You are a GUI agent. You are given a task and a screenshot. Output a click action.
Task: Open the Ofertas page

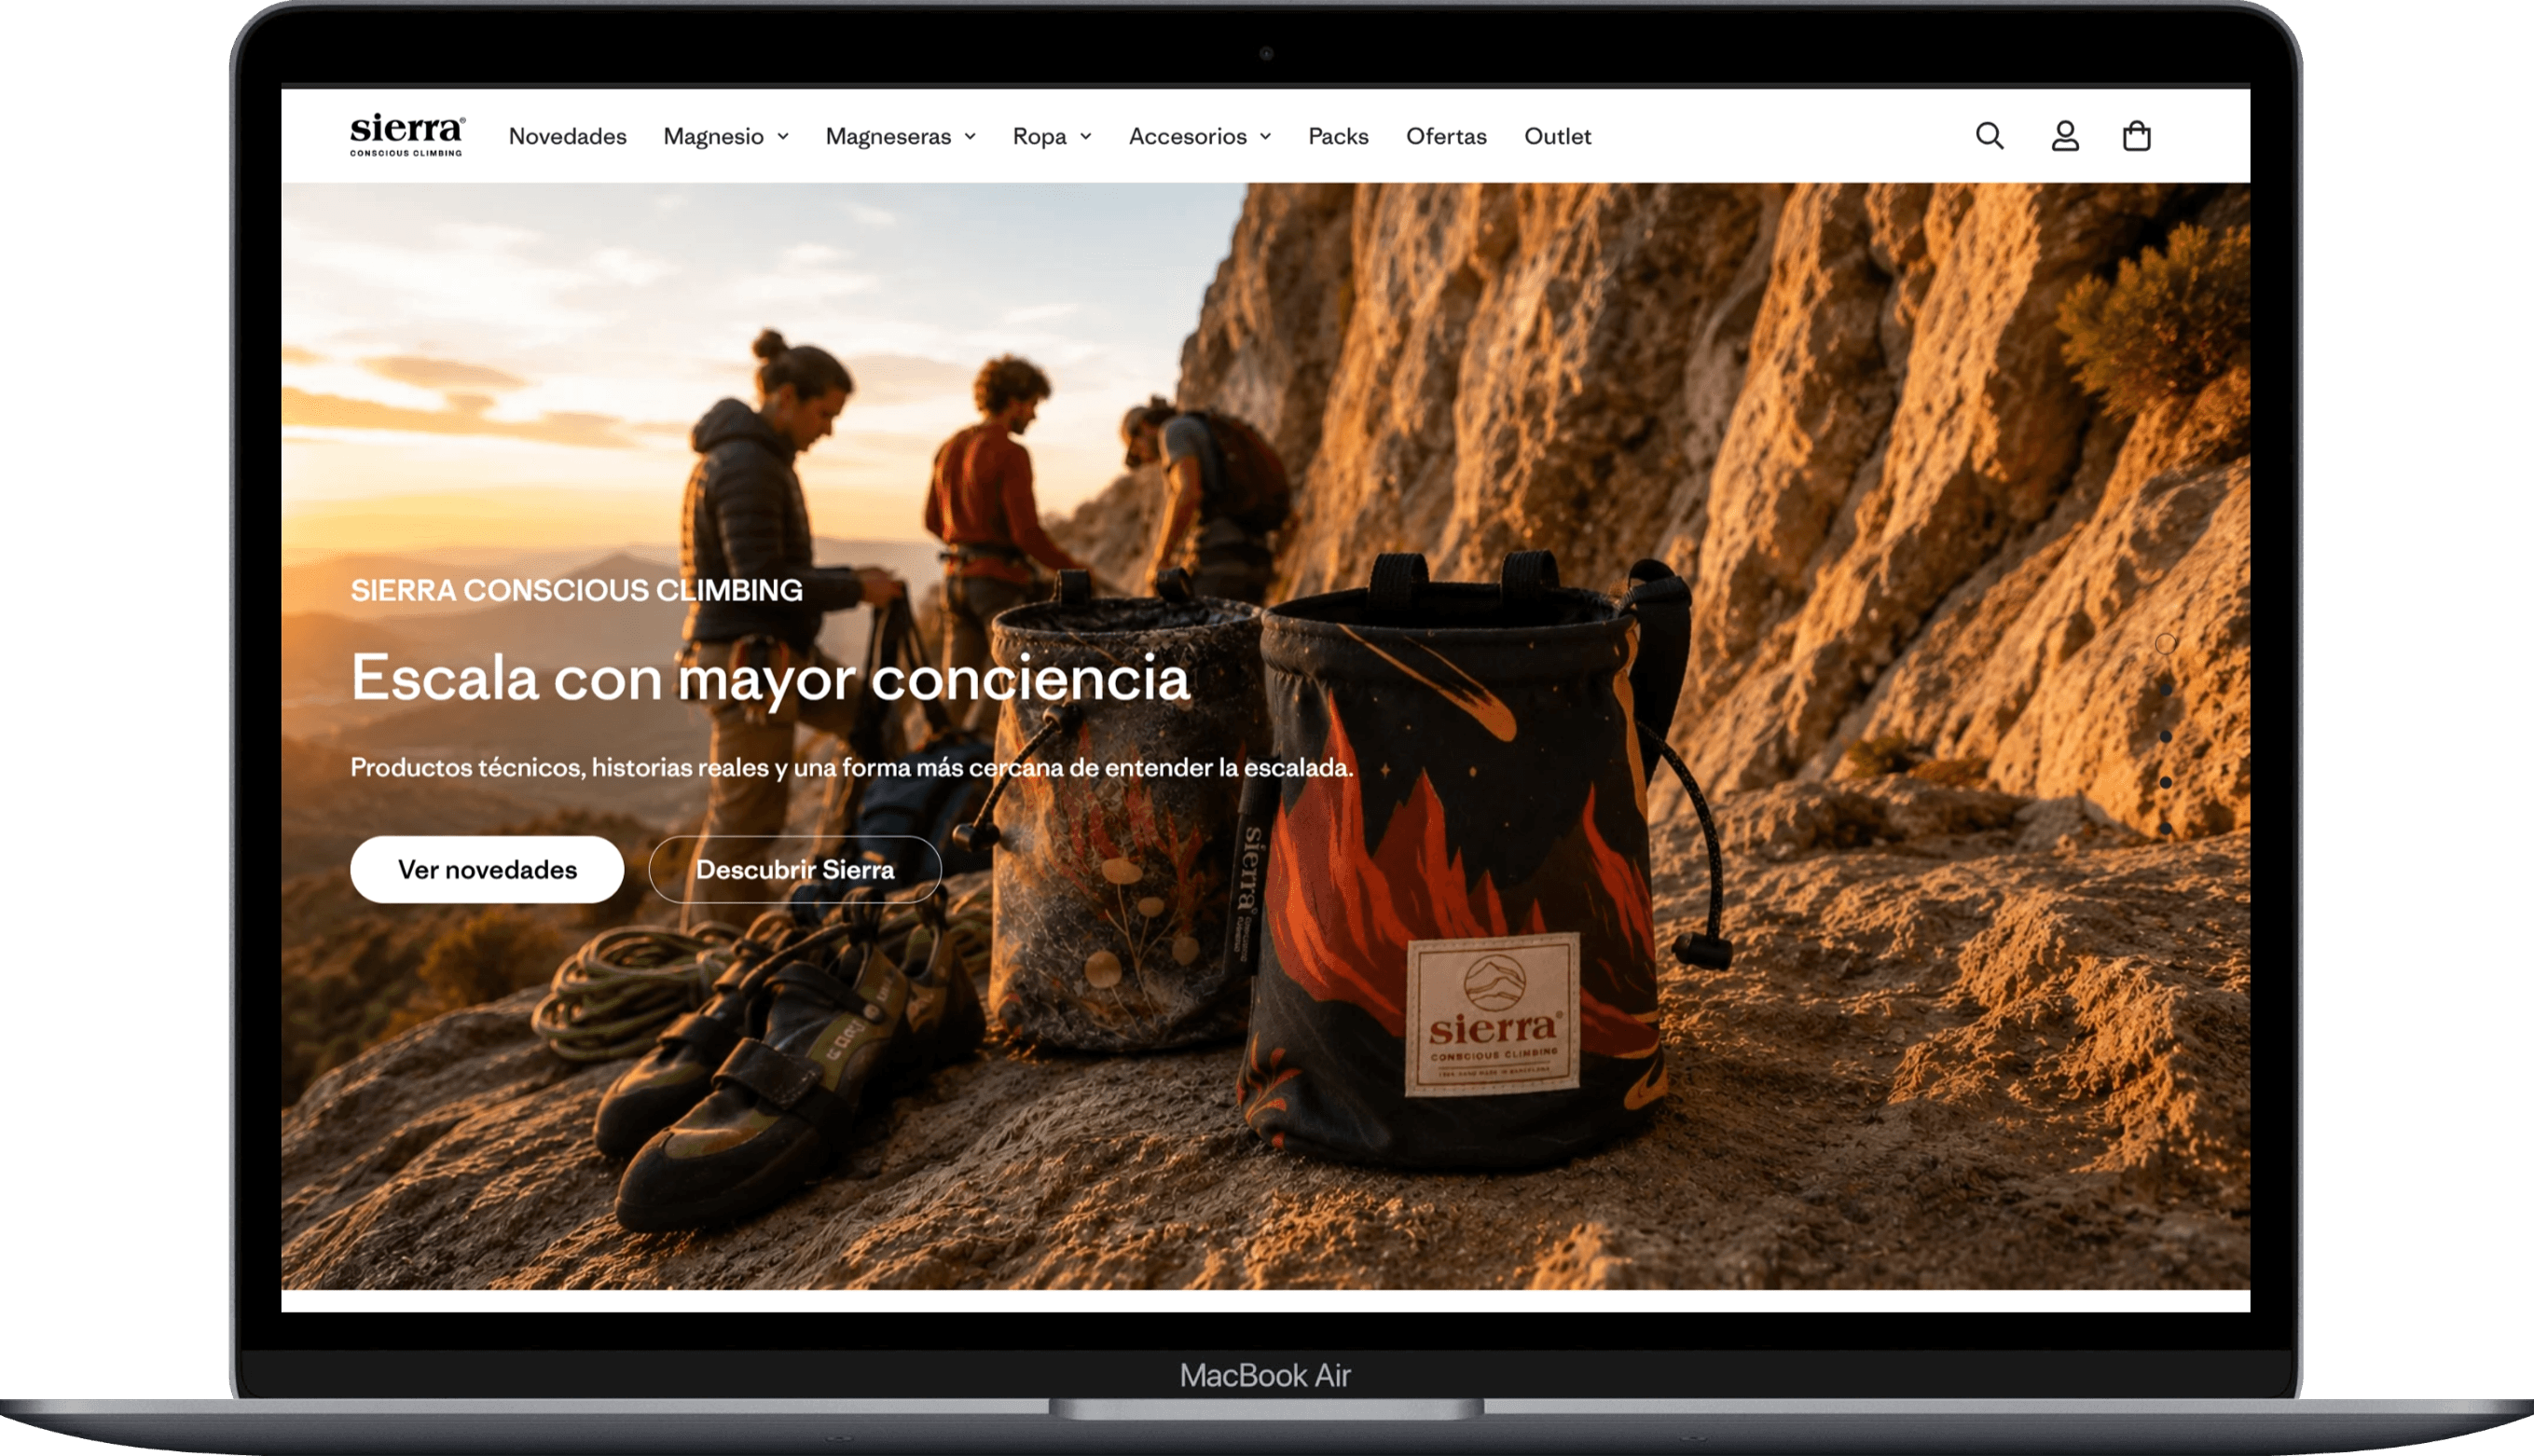pos(1446,136)
